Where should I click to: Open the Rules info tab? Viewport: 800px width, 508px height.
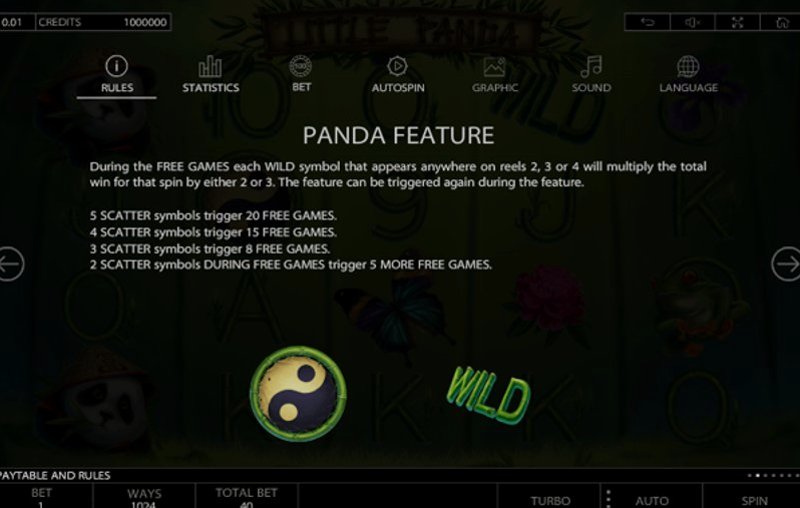coord(116,74)
